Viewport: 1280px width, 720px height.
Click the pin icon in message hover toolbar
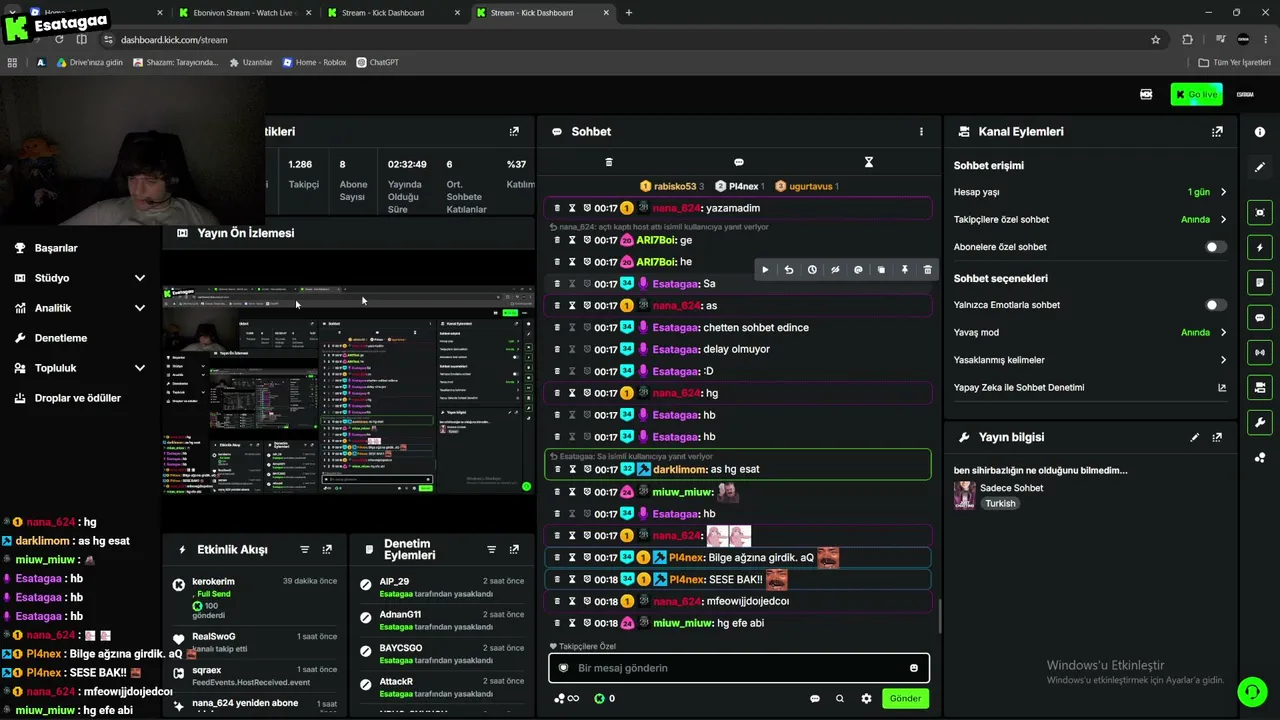coord(904,270)
